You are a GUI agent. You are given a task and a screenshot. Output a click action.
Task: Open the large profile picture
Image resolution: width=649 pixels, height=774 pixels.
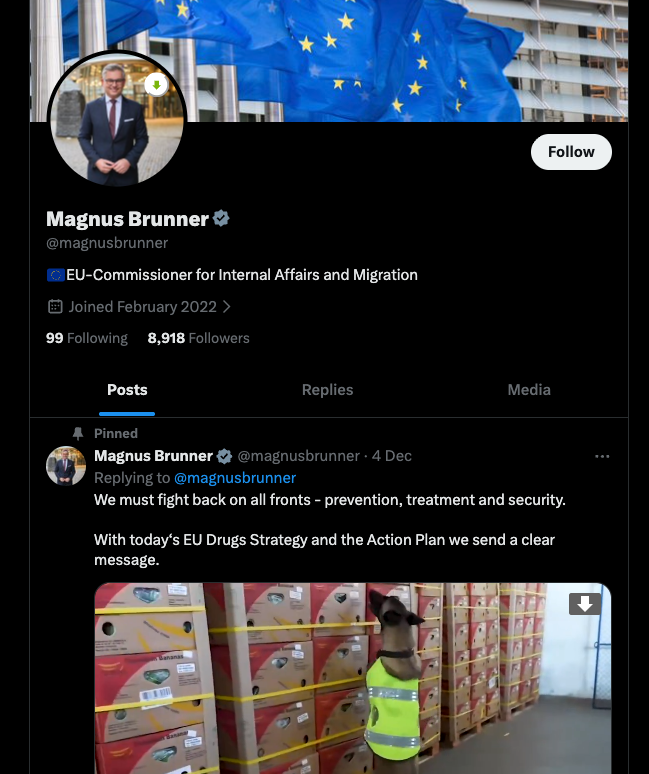coord(117,119)
